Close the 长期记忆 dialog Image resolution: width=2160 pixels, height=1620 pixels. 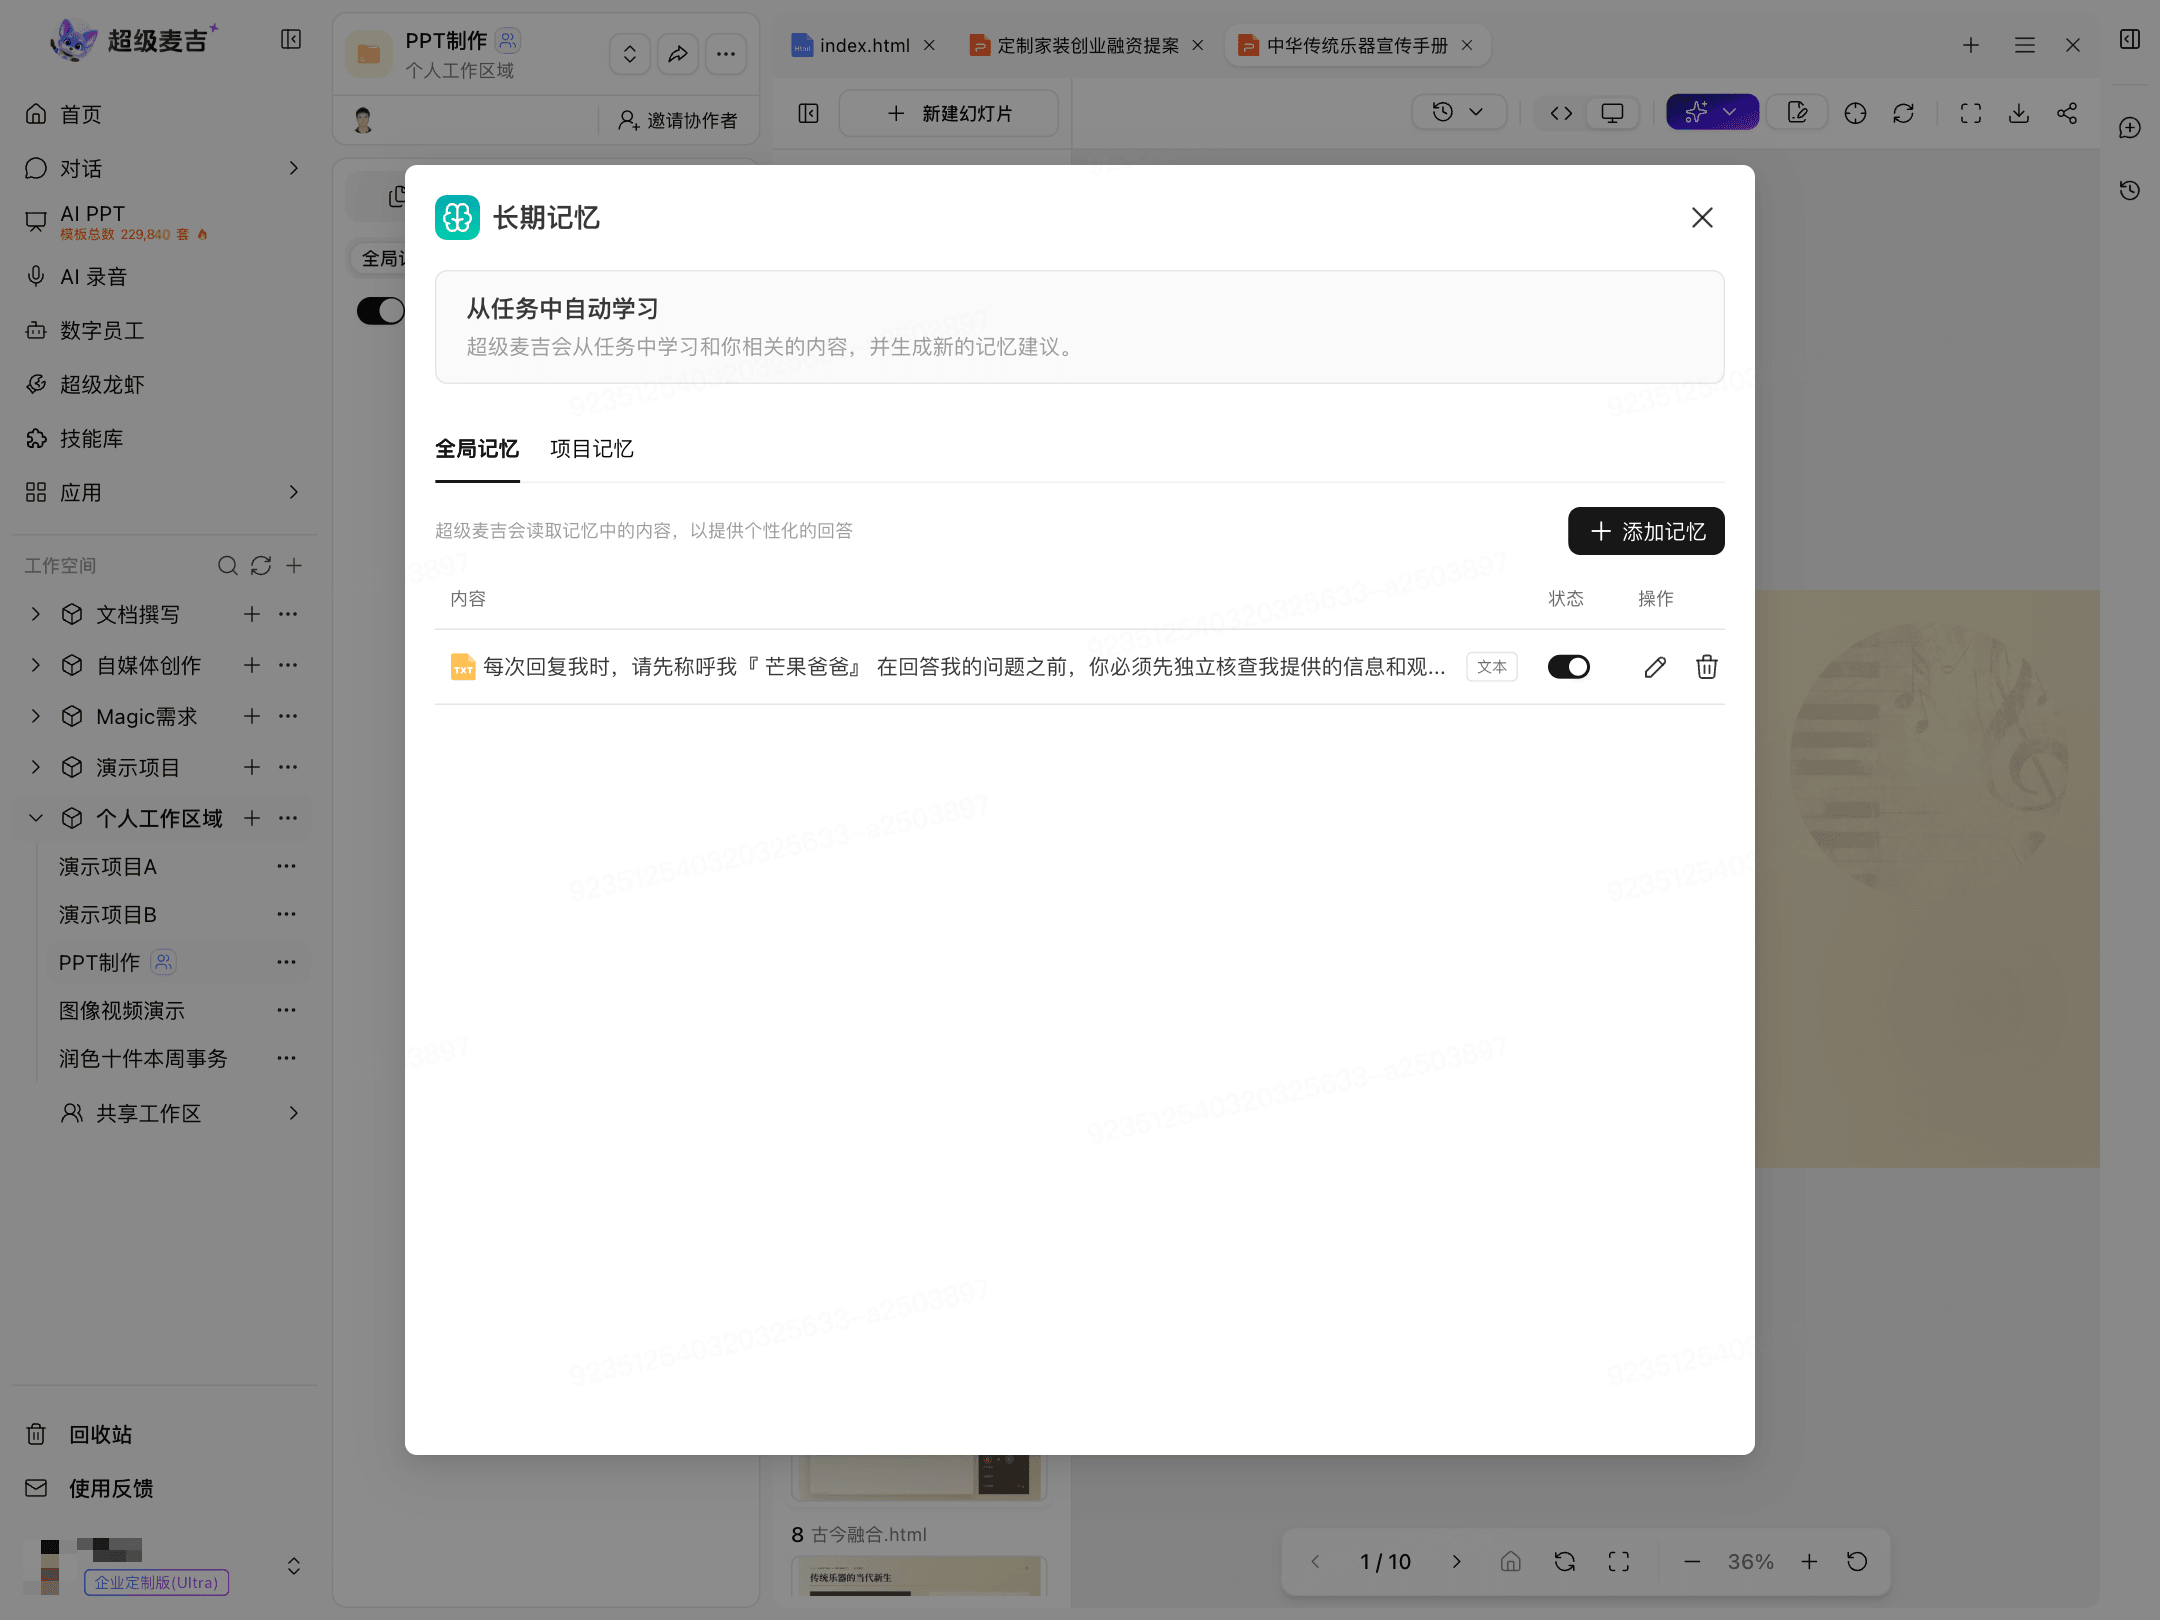1702,218
